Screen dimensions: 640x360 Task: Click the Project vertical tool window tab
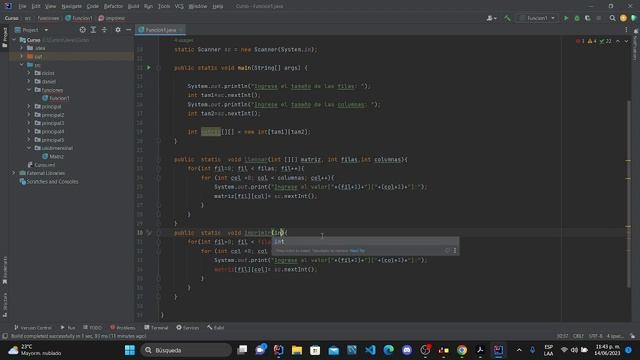pyautogui.click(x=5, y=38)
